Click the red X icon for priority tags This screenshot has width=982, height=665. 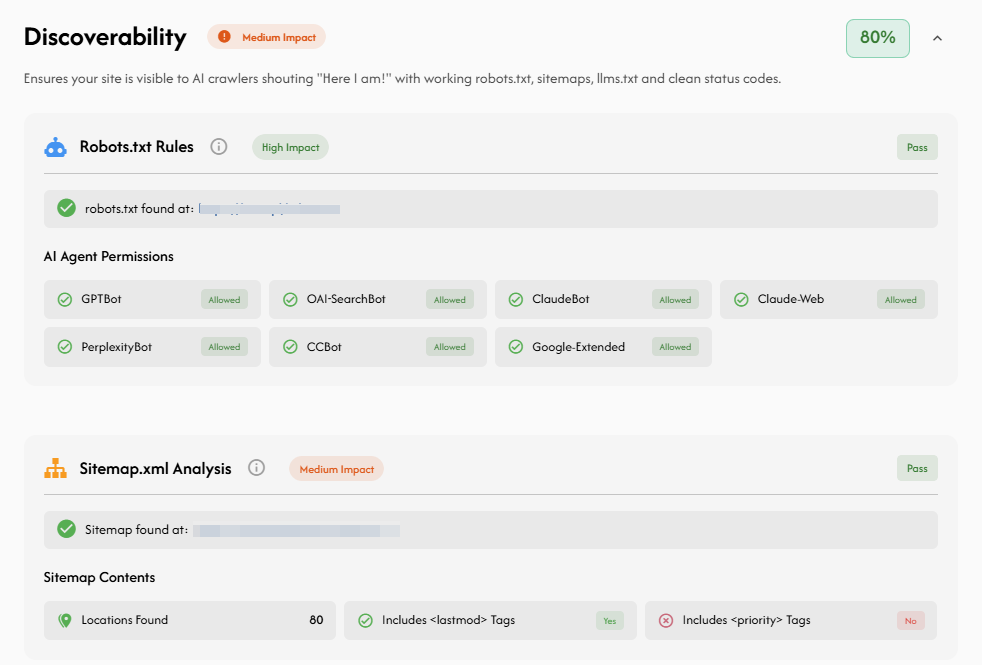tap(666, 620)
